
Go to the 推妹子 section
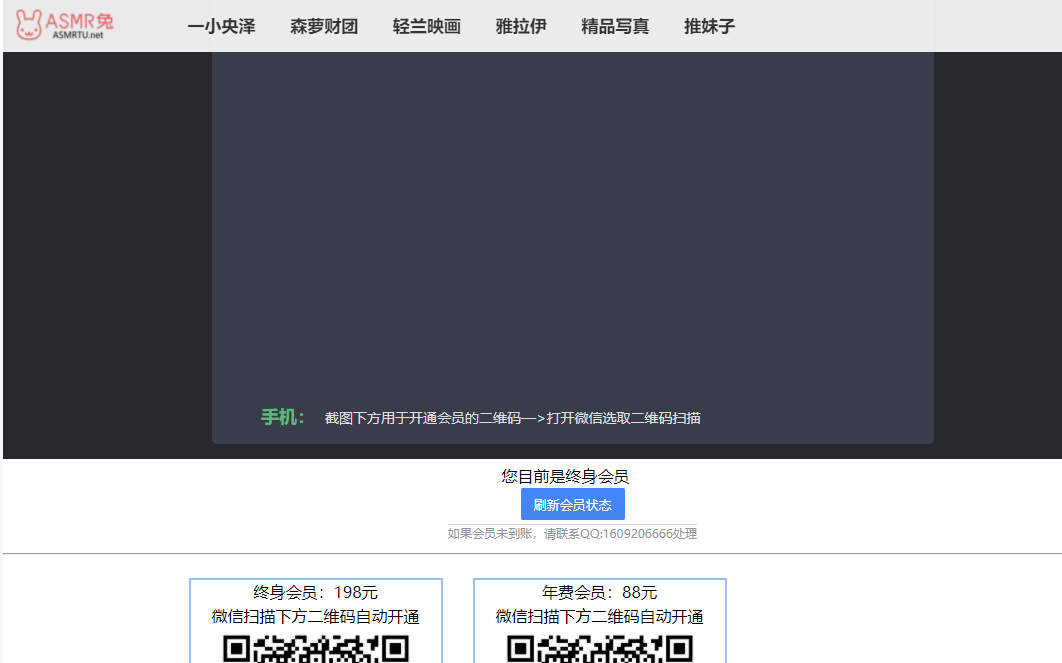point(709,26)
